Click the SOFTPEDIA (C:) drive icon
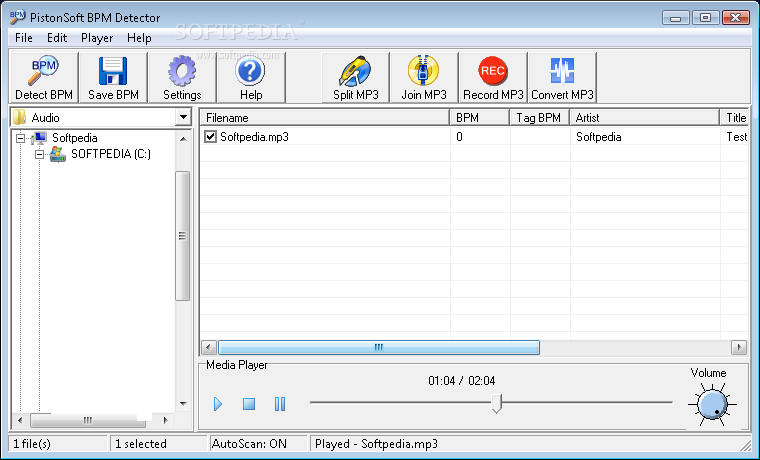 tap(58, 154)
